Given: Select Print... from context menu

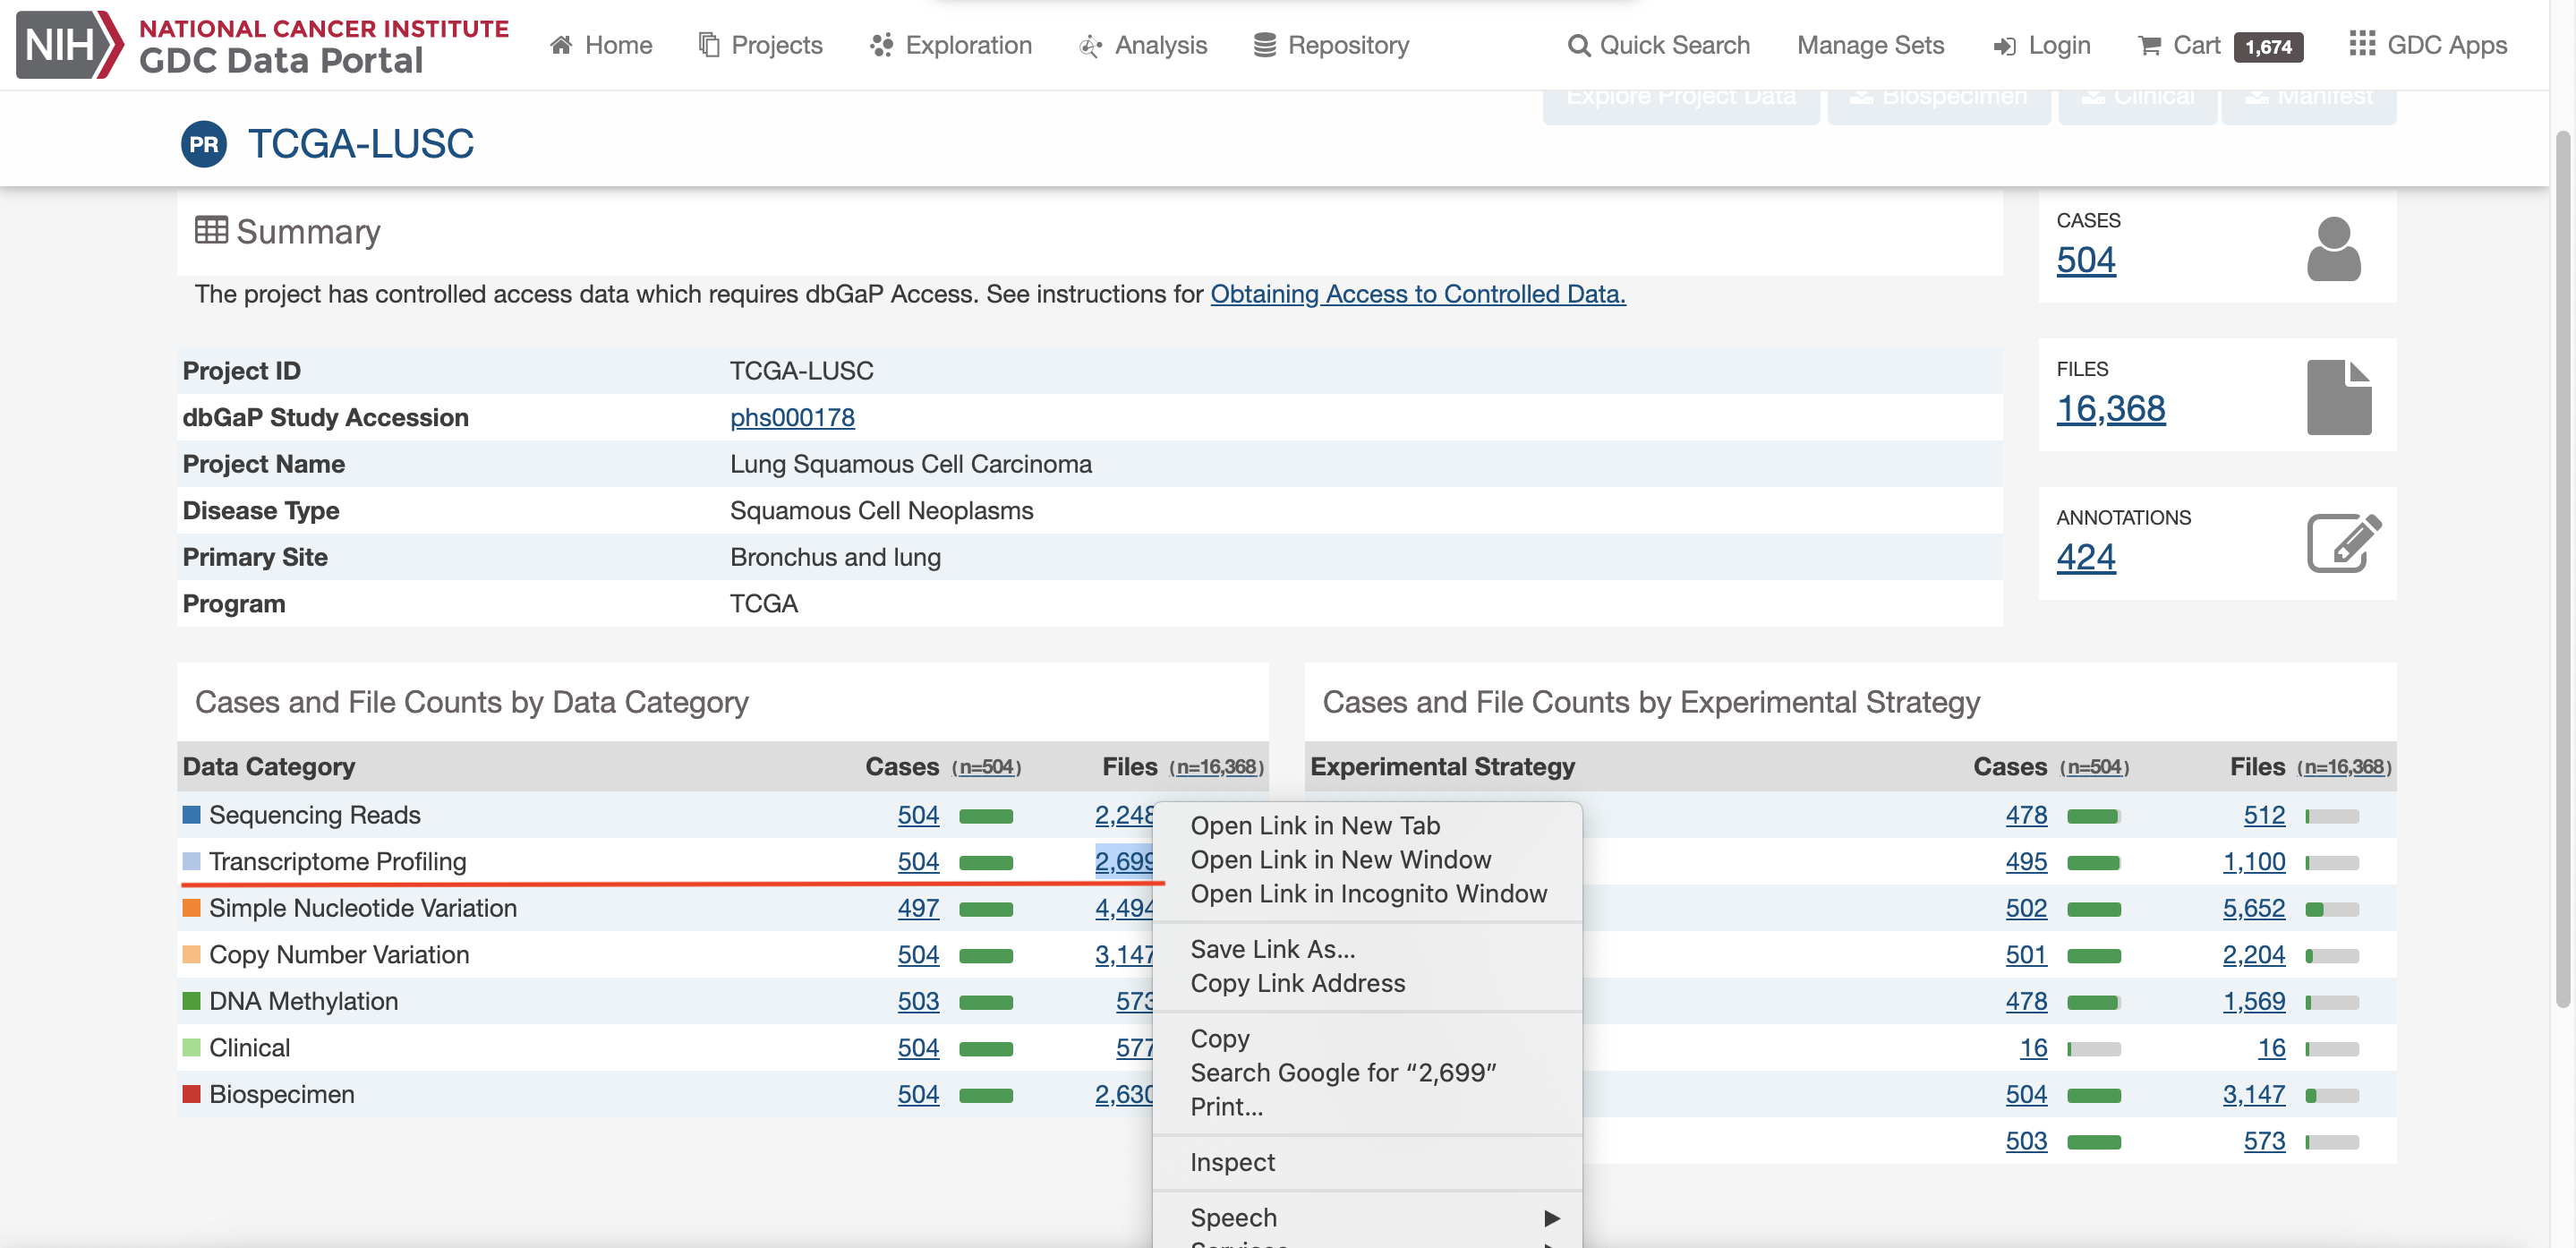Looking at the screenshot, I should point(1367,1106).
